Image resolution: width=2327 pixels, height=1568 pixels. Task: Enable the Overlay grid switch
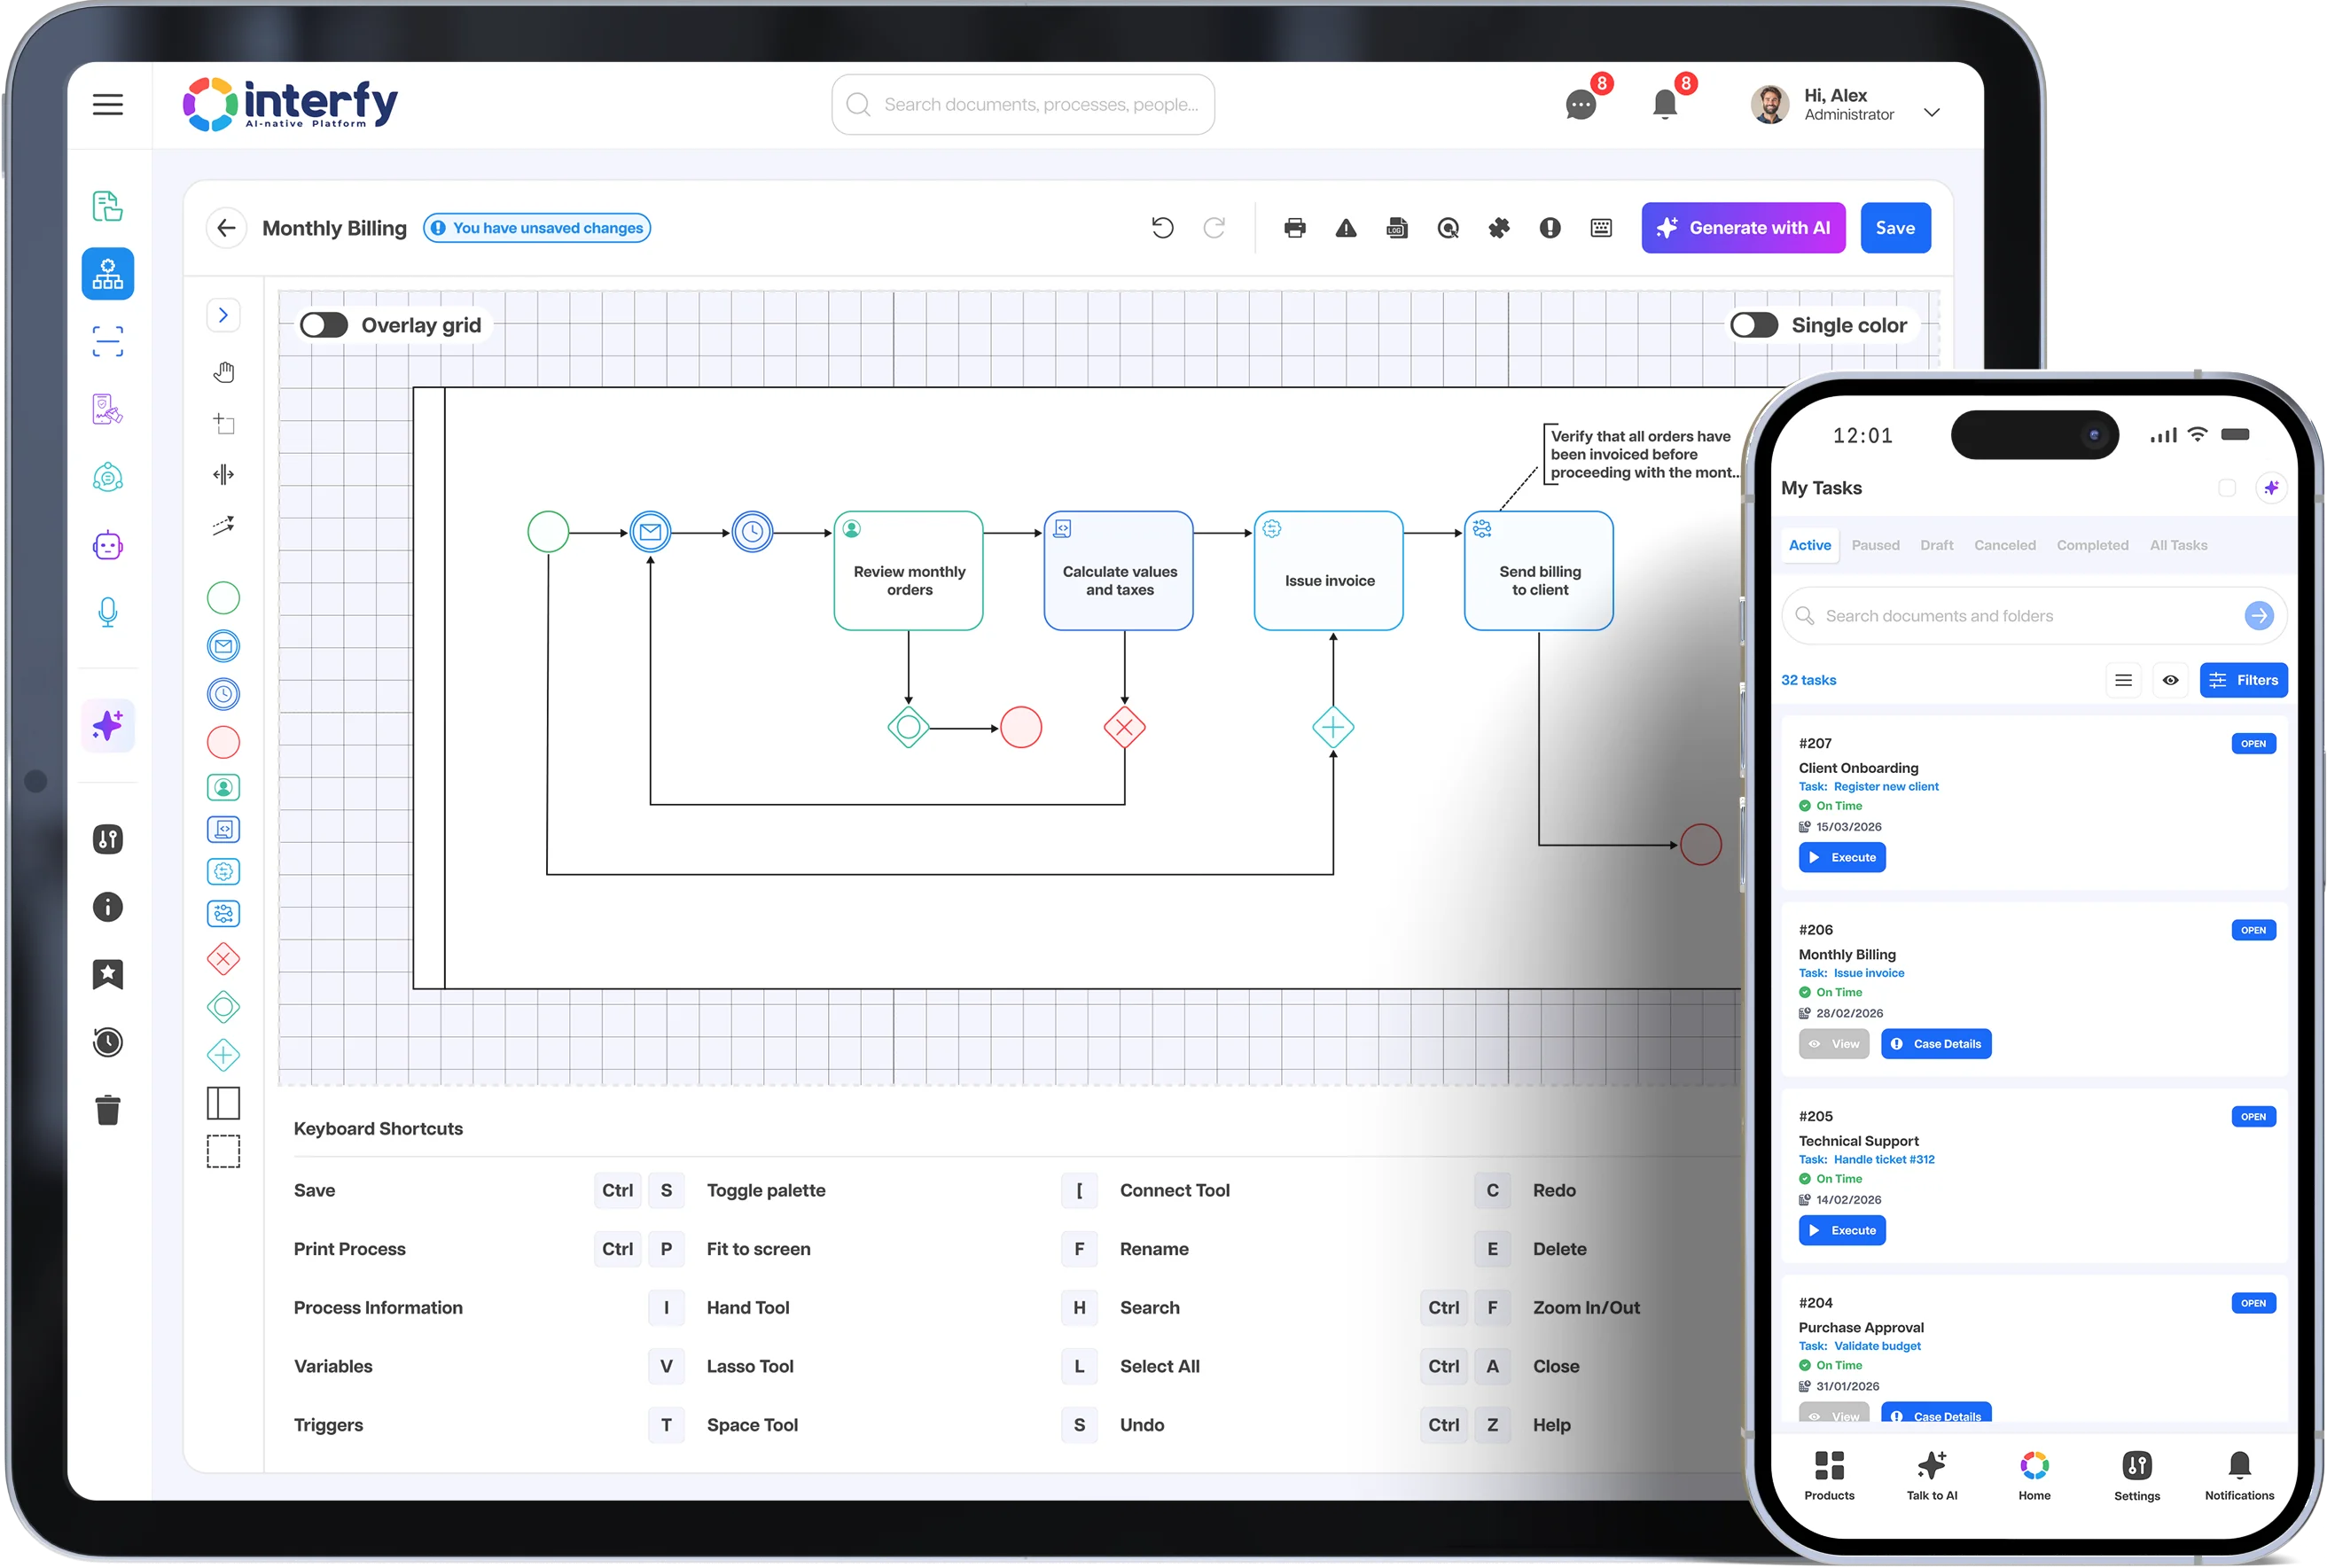[324, 325]
